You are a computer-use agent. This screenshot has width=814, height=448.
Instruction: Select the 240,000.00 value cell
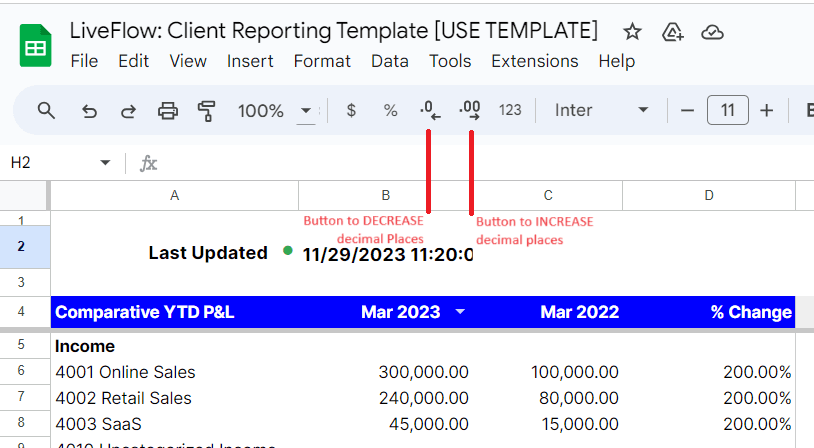[386, 398]
